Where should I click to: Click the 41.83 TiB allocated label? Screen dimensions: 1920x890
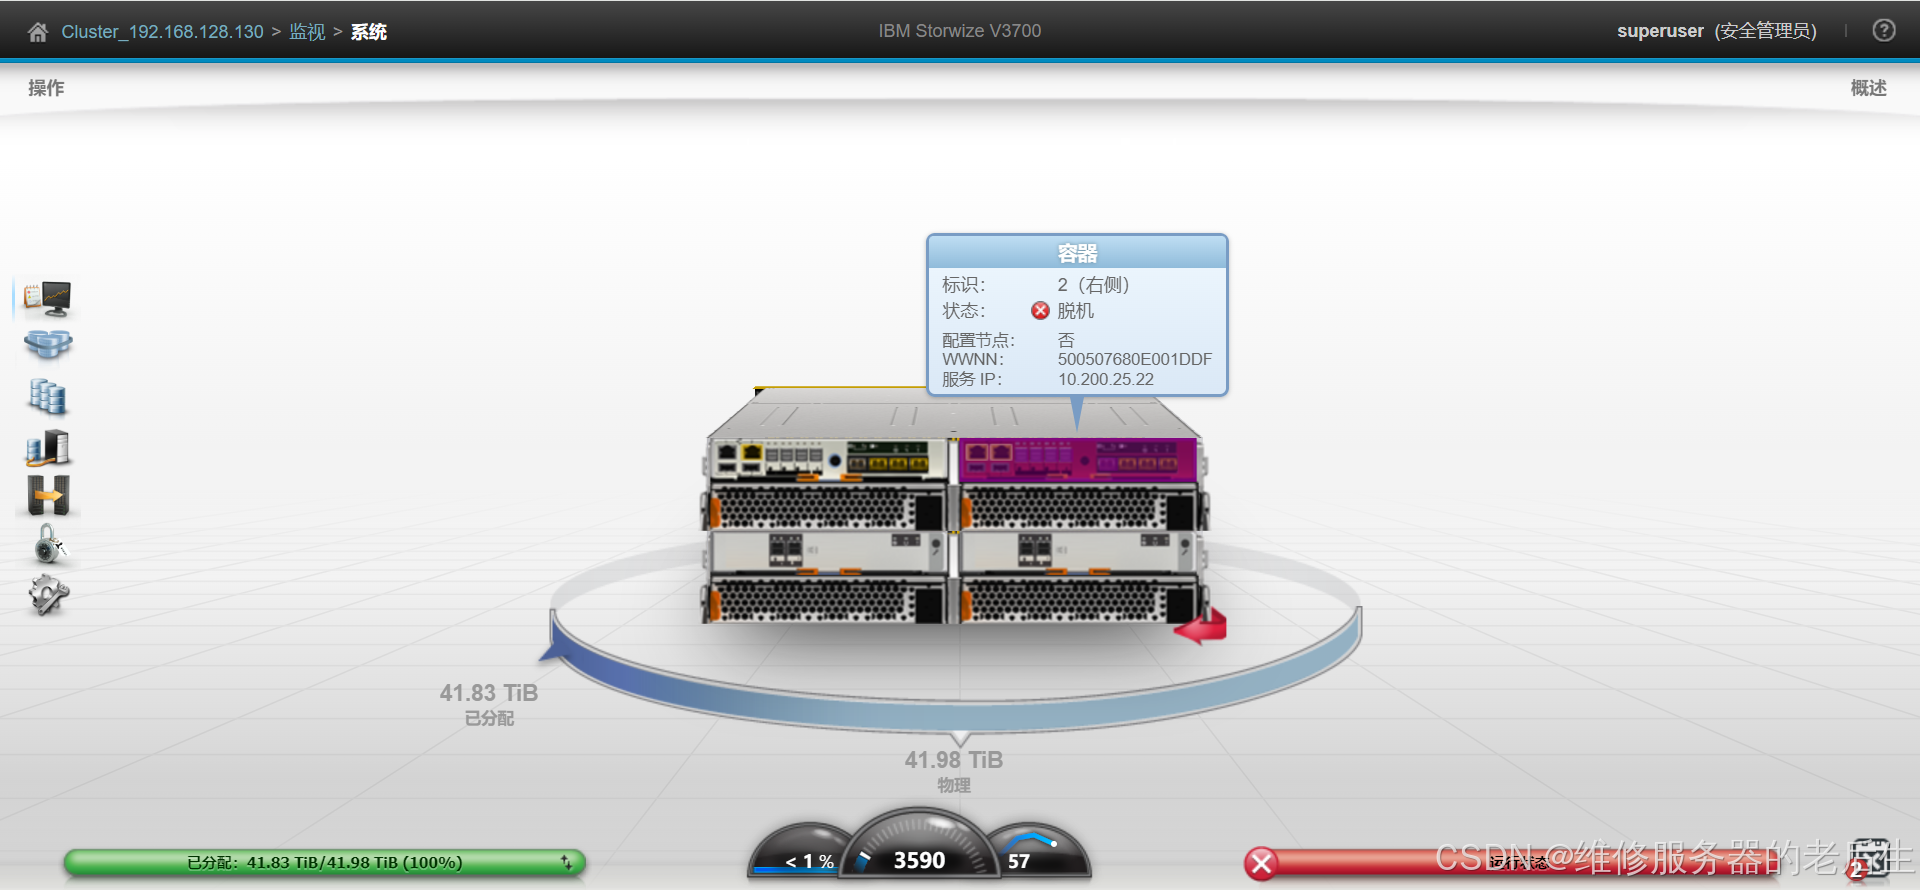coord(489,693)
